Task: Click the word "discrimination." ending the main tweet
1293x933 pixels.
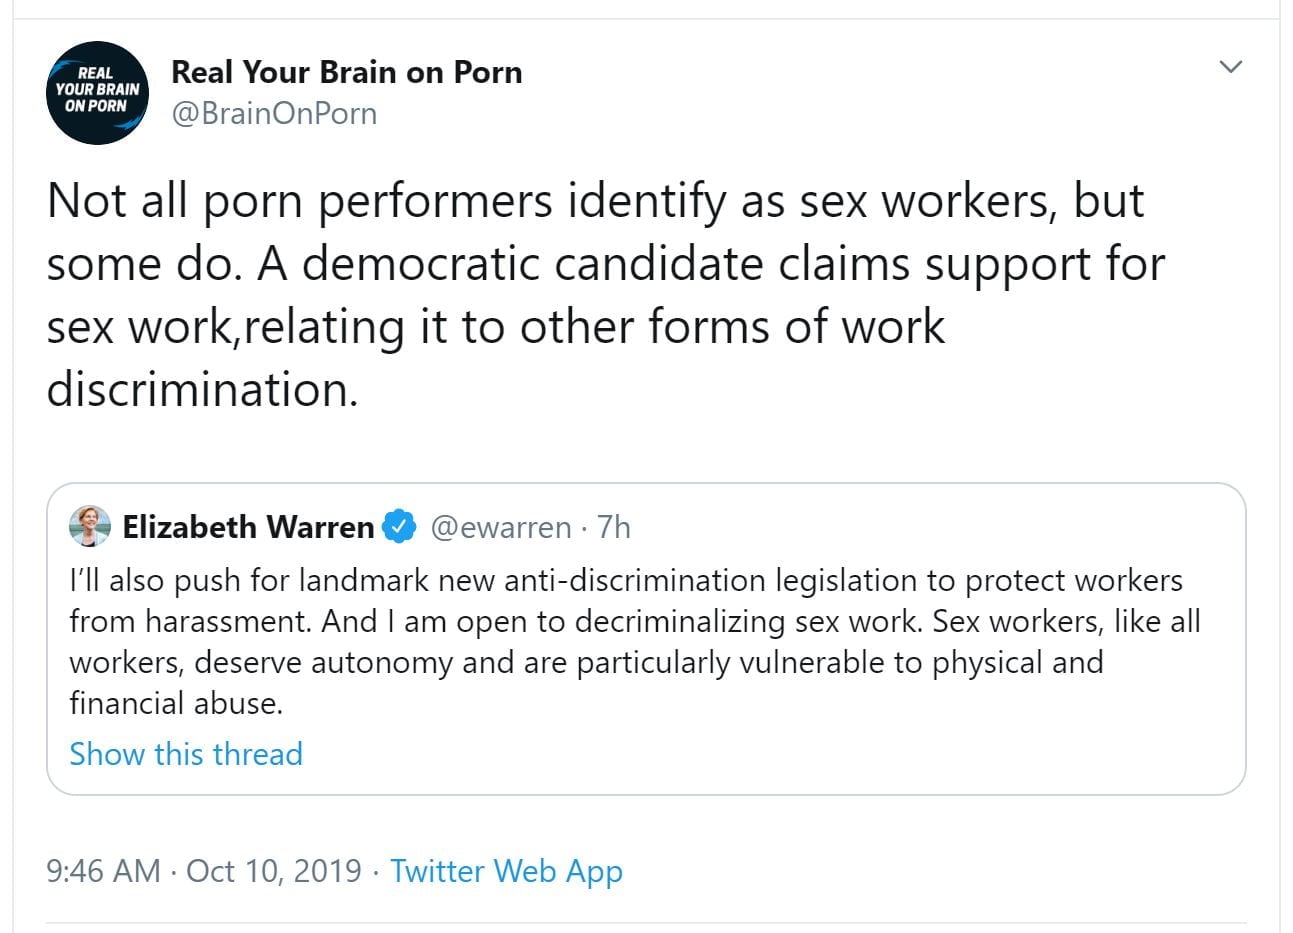Action: [x=202, y=389]
